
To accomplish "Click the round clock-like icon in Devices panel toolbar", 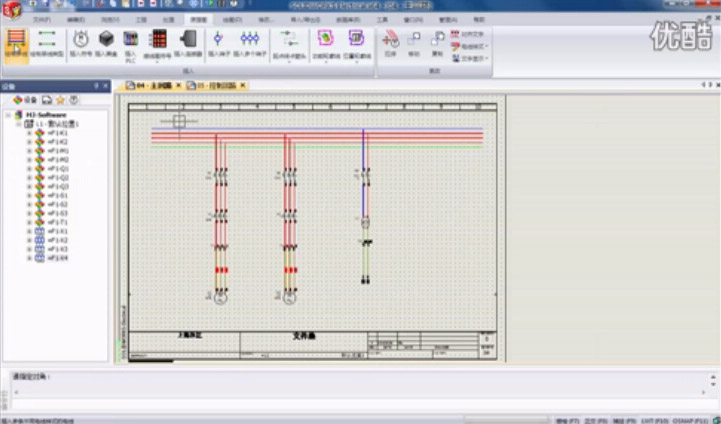I will [74, 100].
